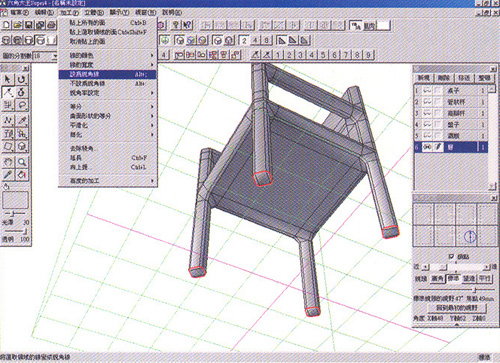Image resolution: width=500 pixels, height=363 pixels.
Task: Toggle visibility eye of selected layer 6
Action: point(427,147)
